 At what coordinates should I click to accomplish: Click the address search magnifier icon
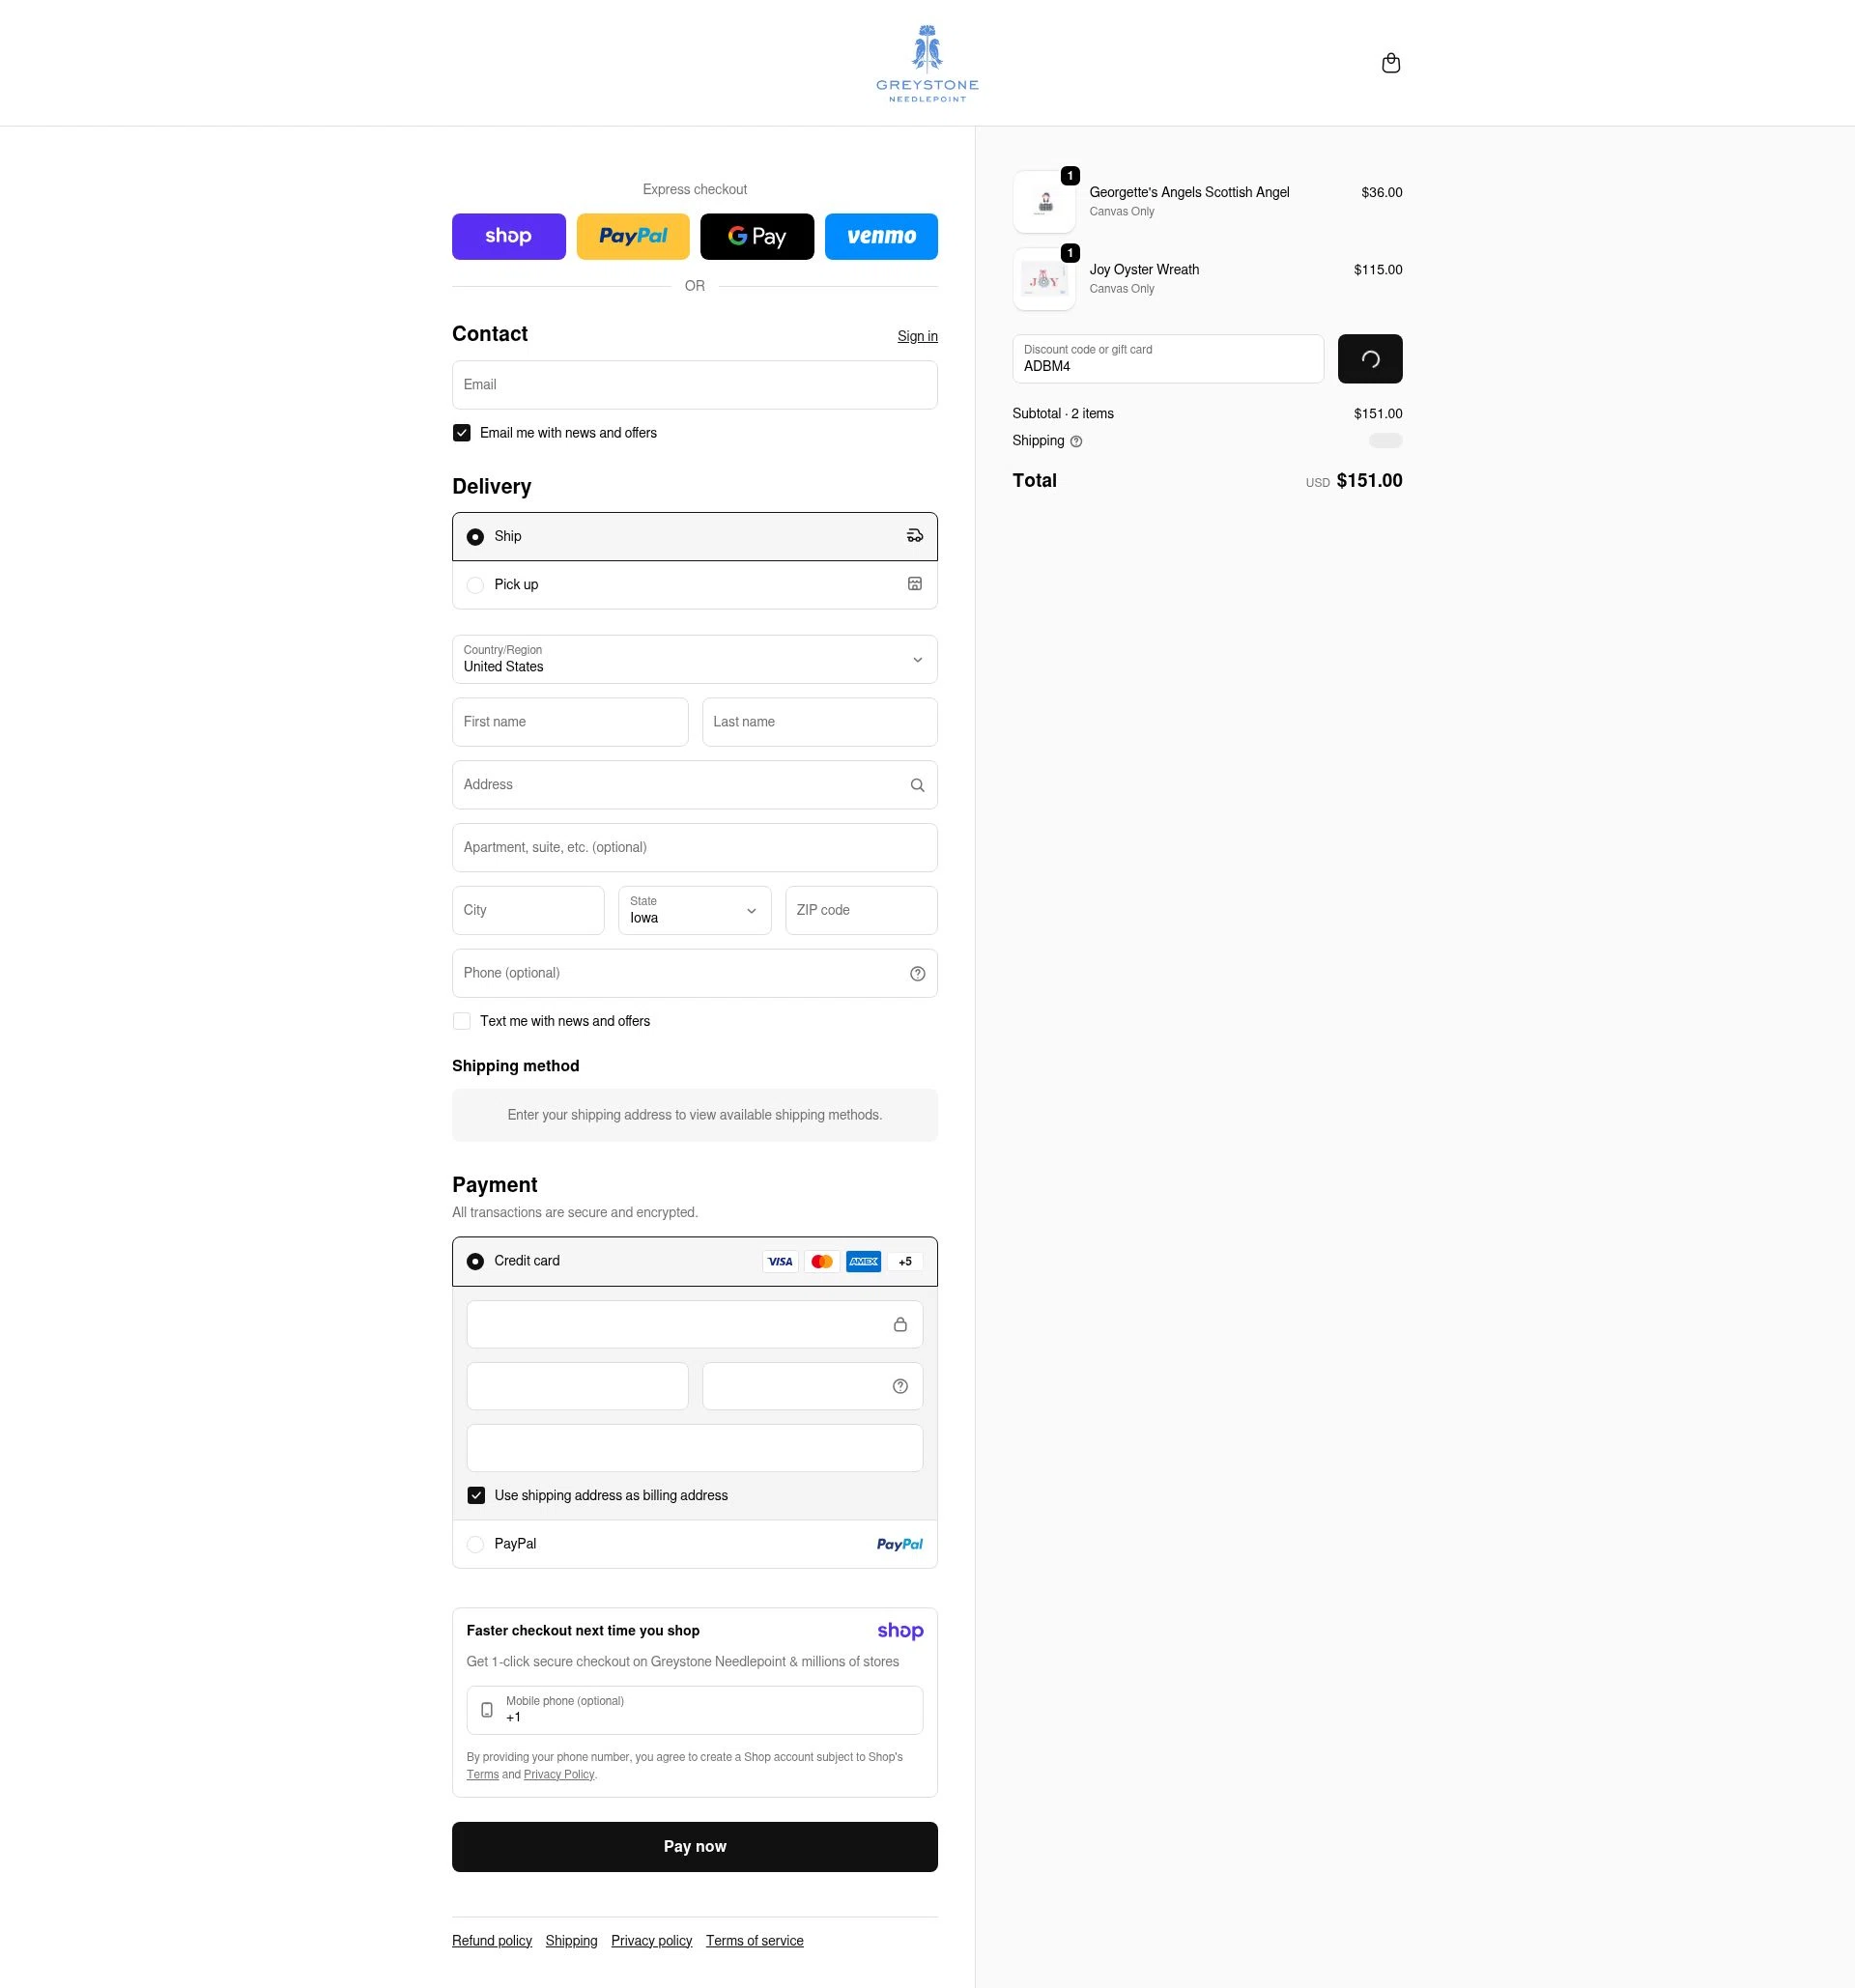[917, 785]
